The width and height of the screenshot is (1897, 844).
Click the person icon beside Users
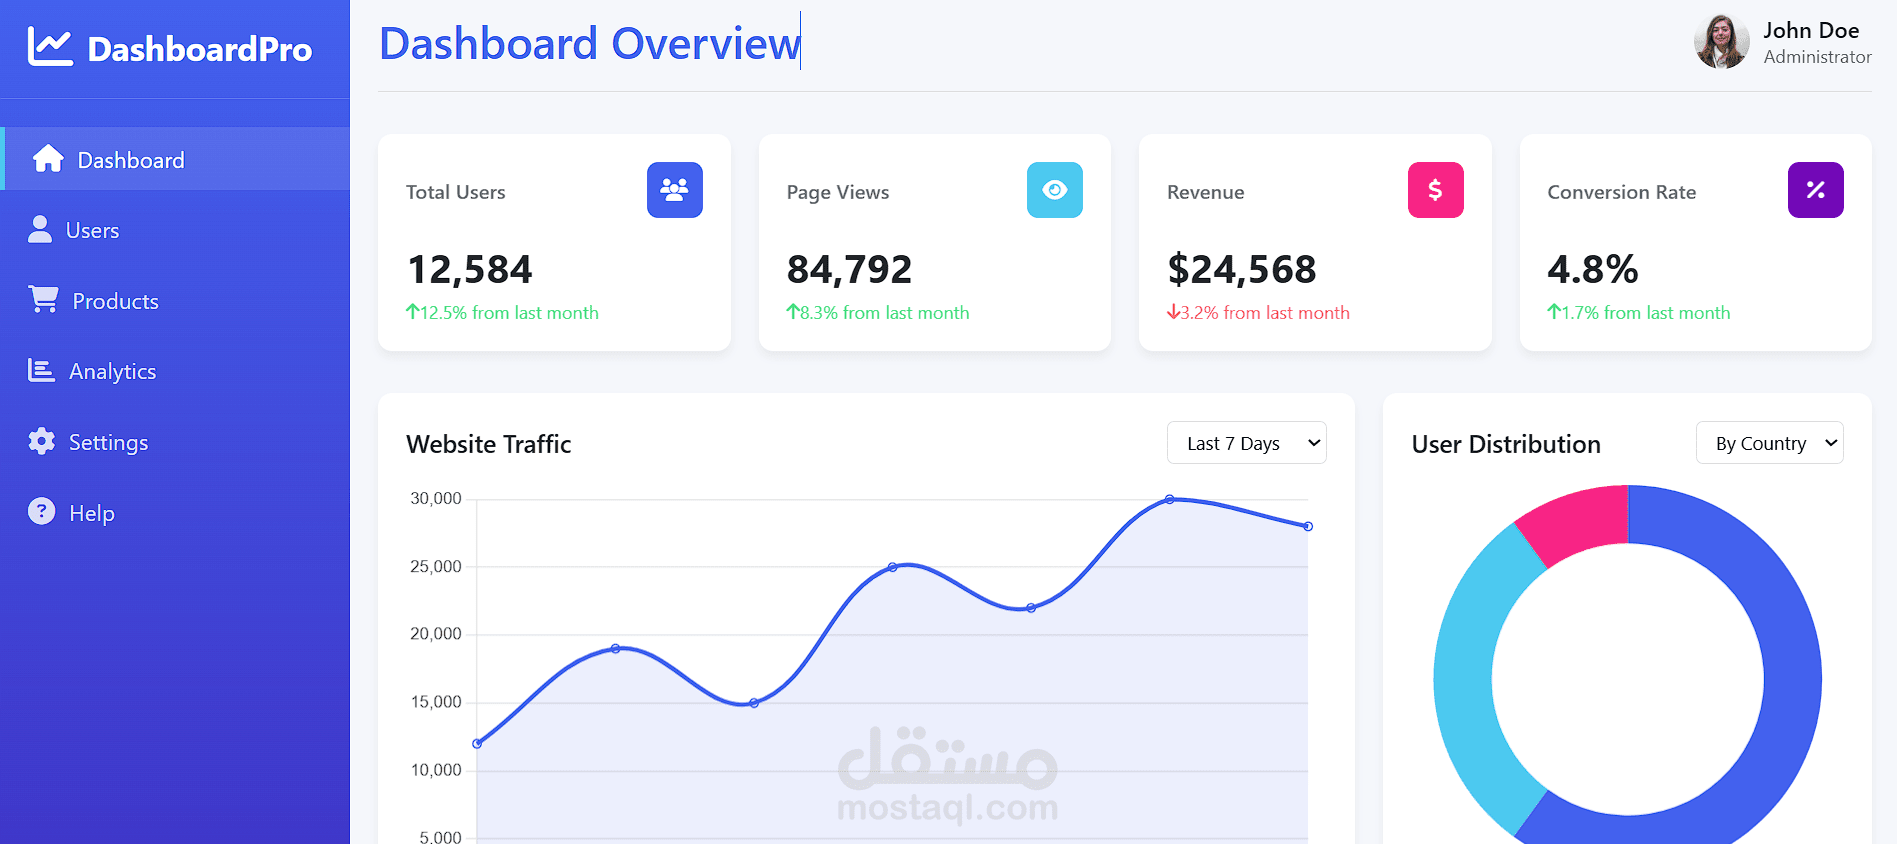tap(40, 229)
